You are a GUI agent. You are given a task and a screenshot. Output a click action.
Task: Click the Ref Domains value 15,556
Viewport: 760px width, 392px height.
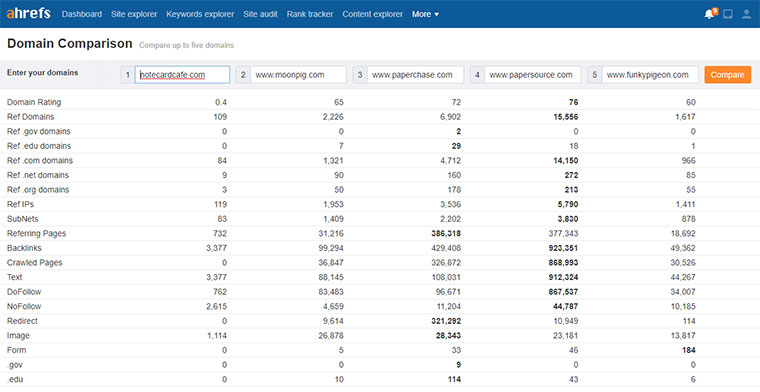point(566,117)
